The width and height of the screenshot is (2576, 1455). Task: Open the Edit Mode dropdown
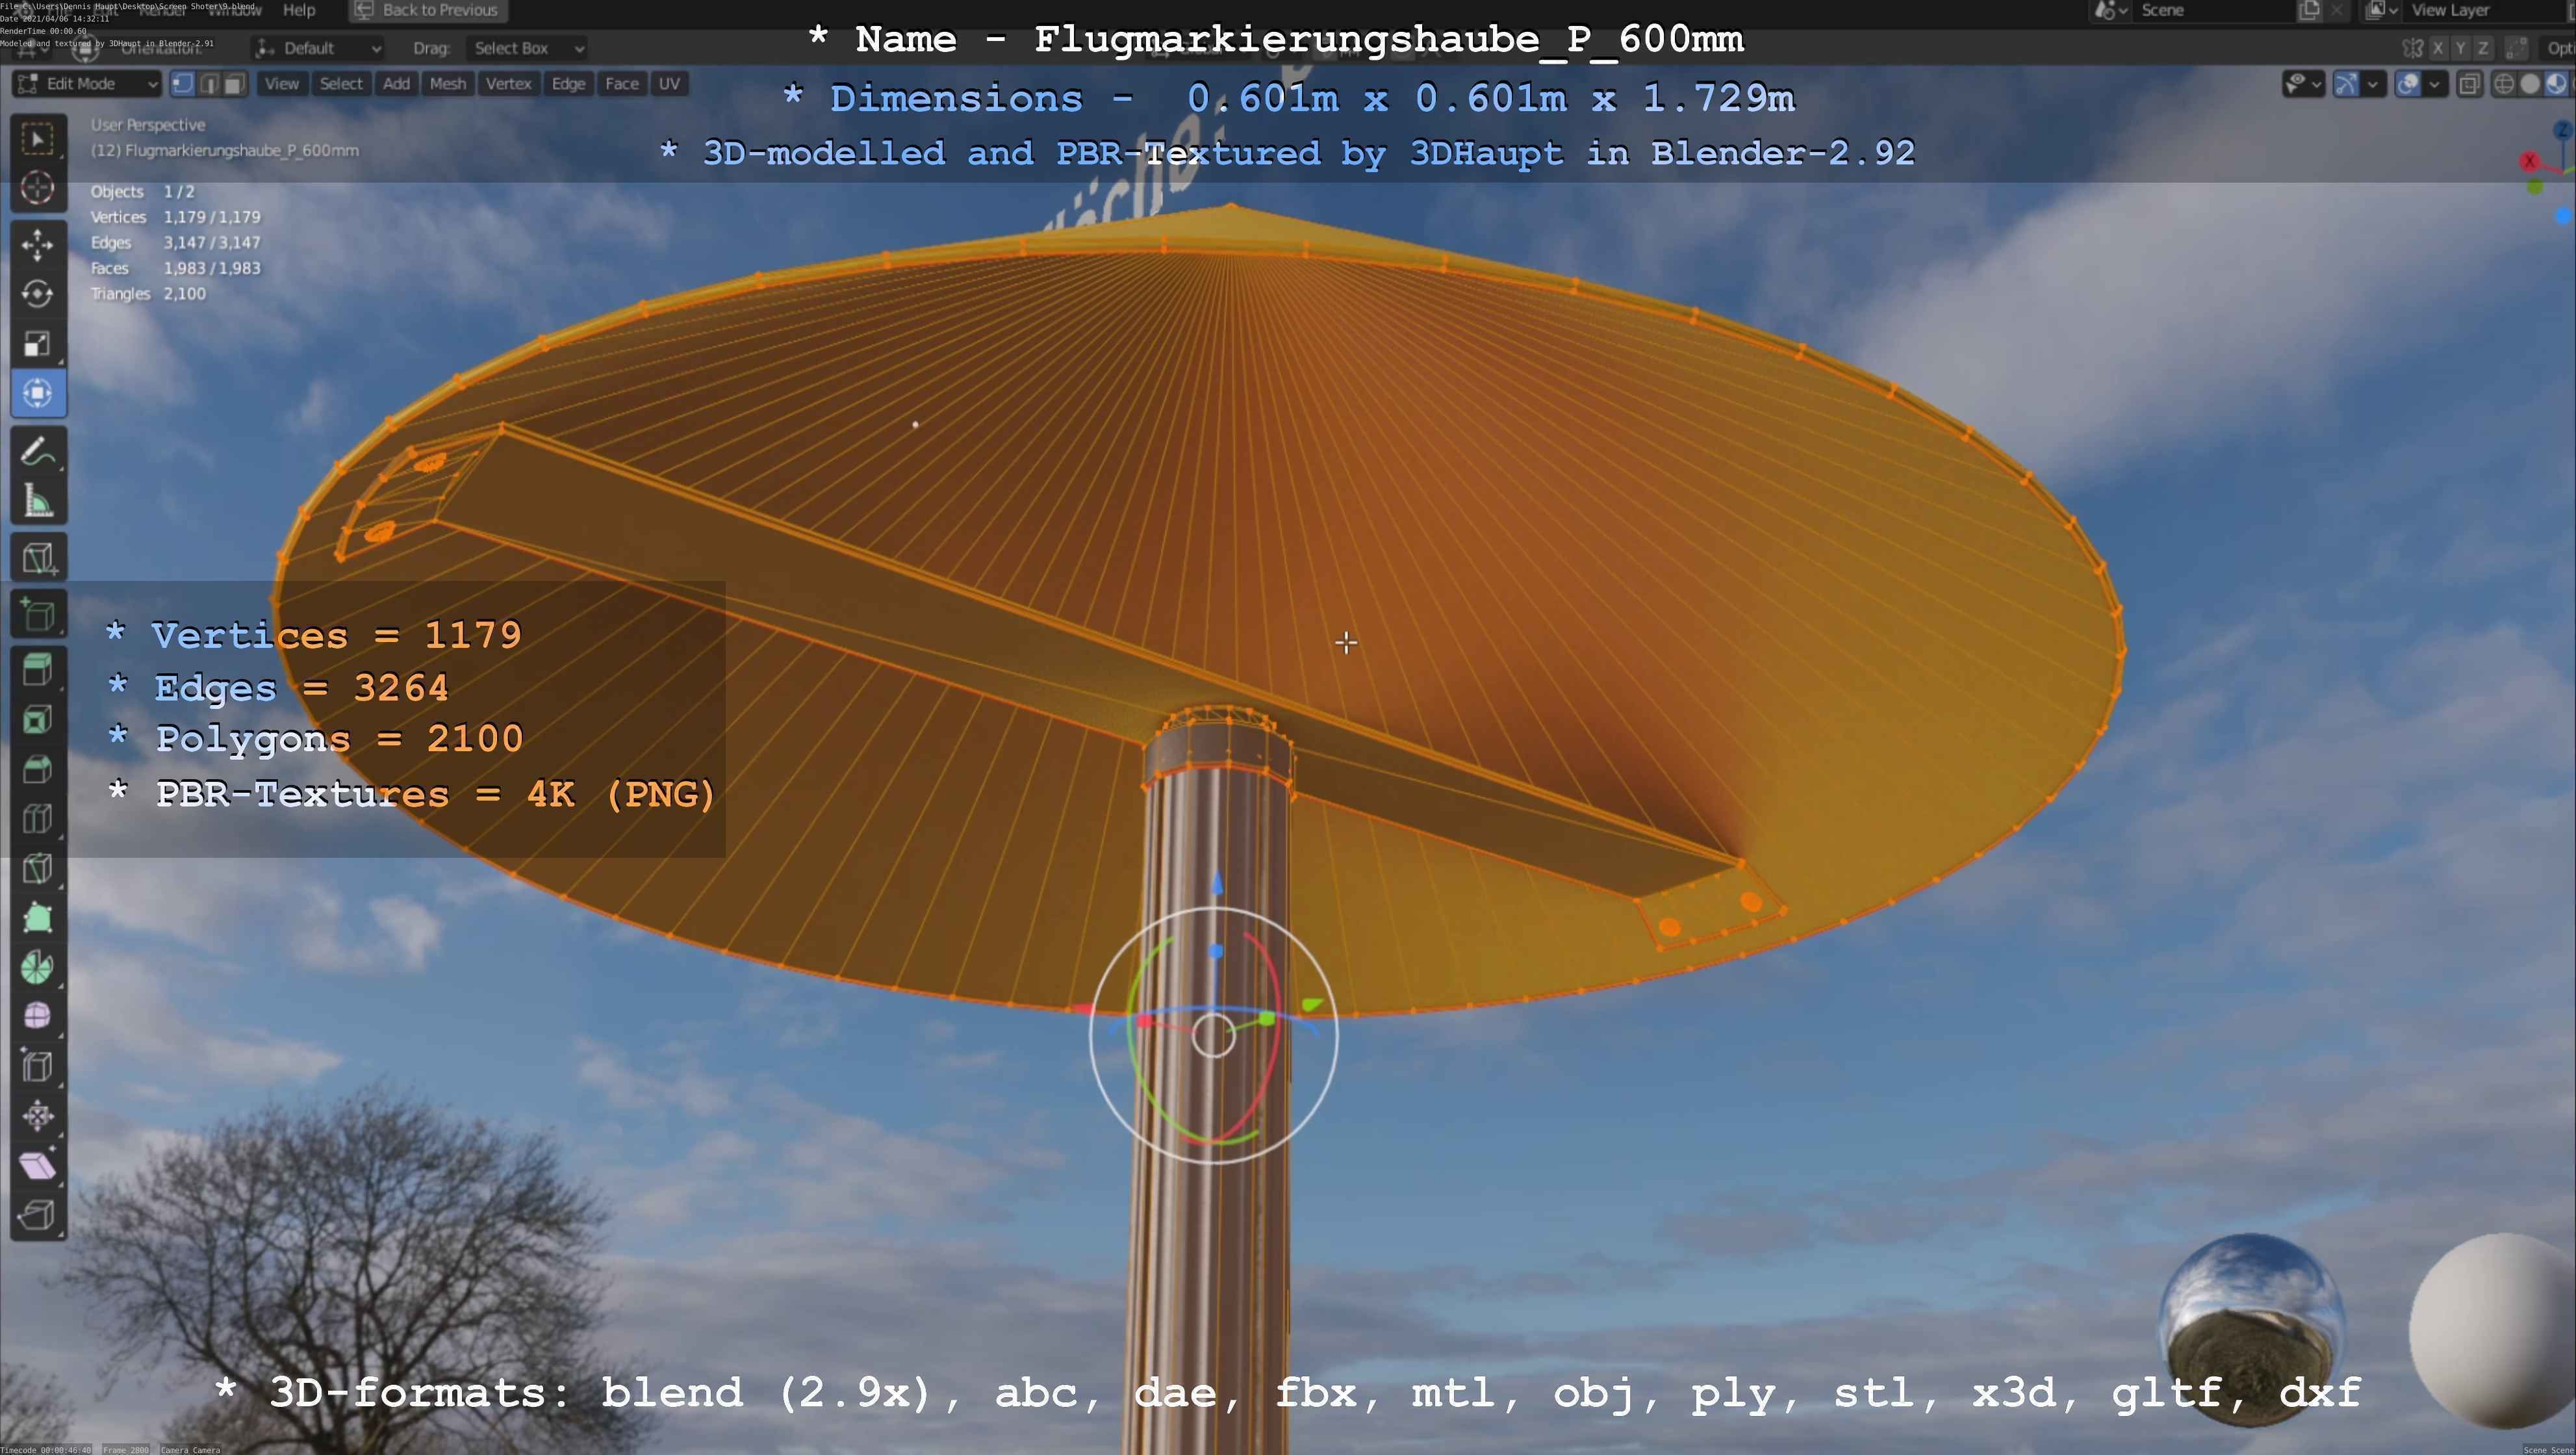[87, 84]
